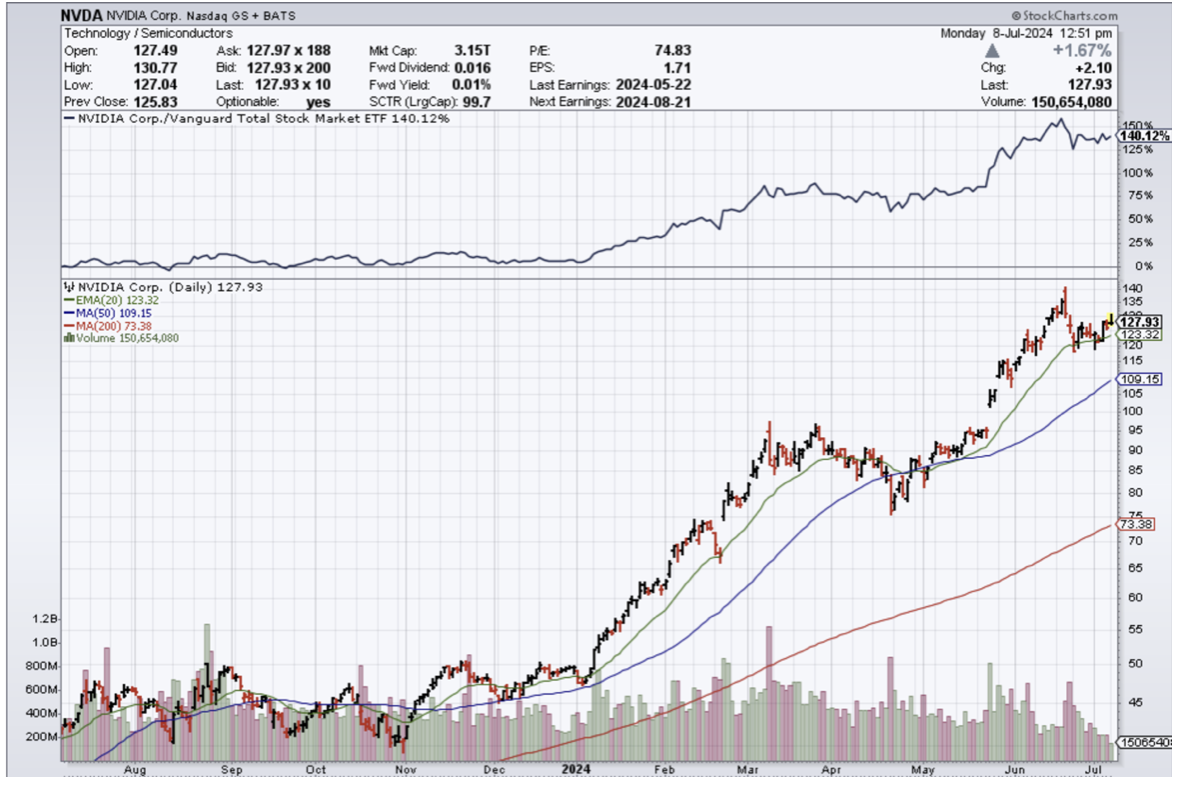Screen dimensions: 1180x786
Task: Click the 2024 year marker on time axis
Action: [574, 770]
